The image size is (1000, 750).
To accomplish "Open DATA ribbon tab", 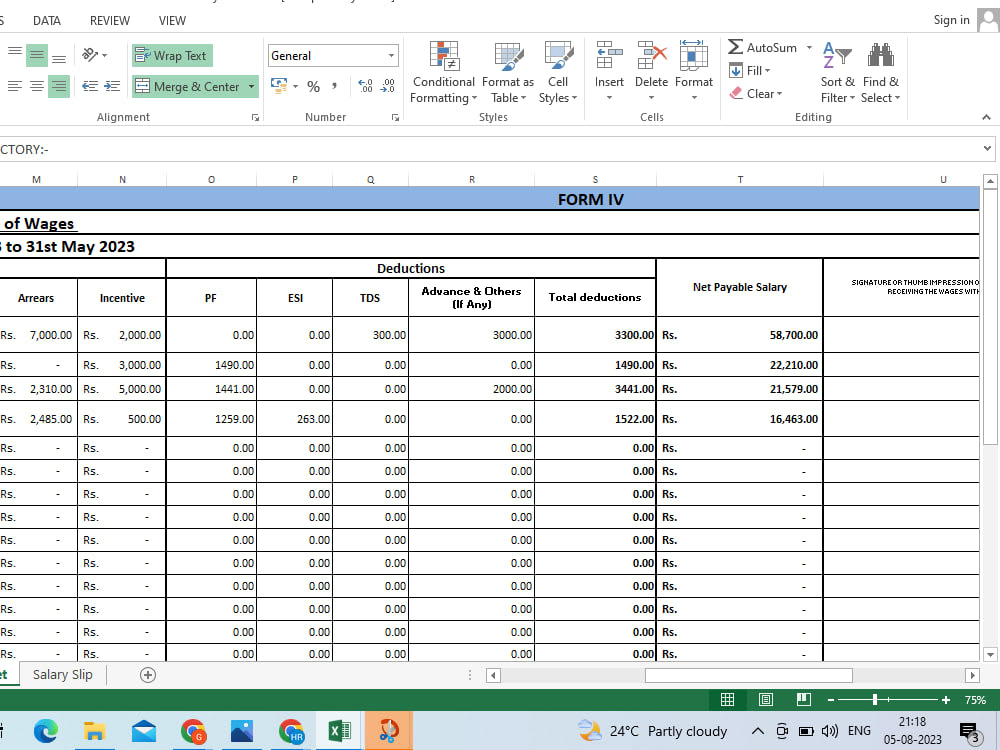I will (47, 20).
